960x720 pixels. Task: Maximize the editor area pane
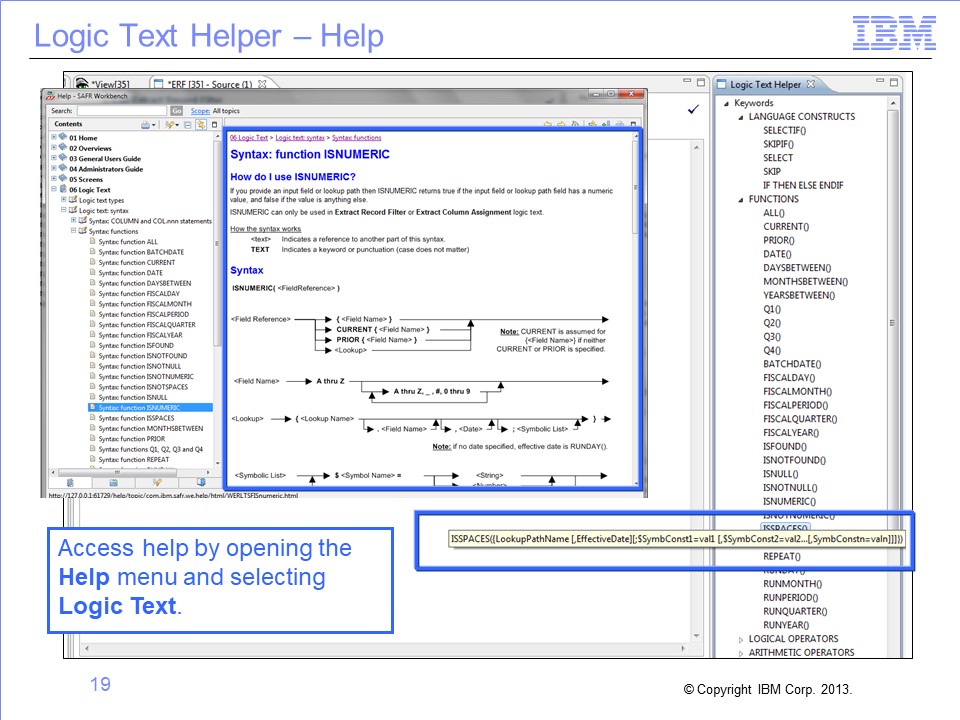pos(701,82)
